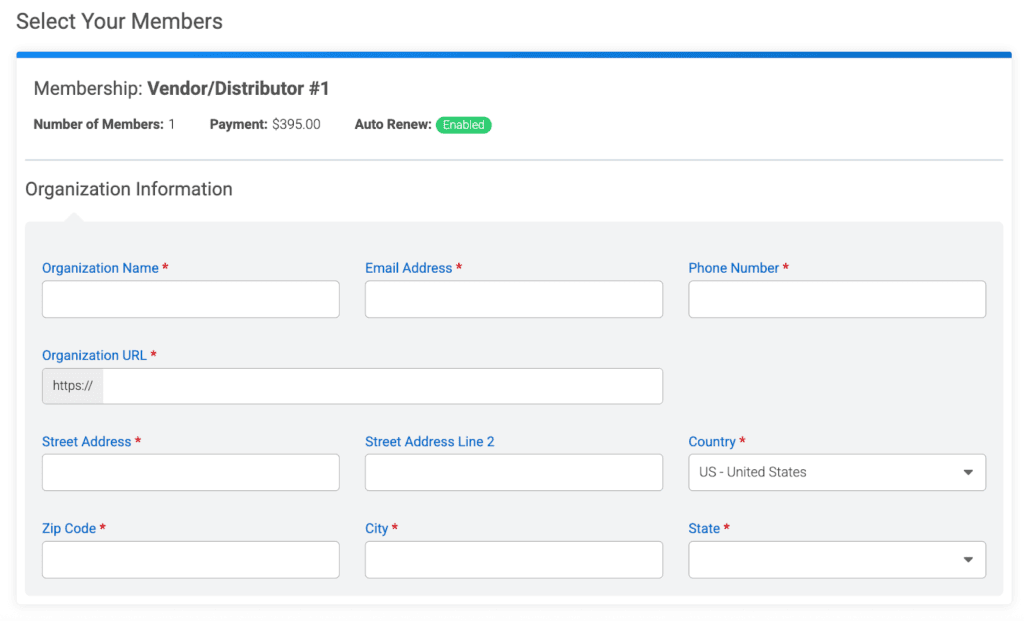This screenshot has width=1024, height=621.
Task: Click the Email Address label text
Action: click(408, 268)
